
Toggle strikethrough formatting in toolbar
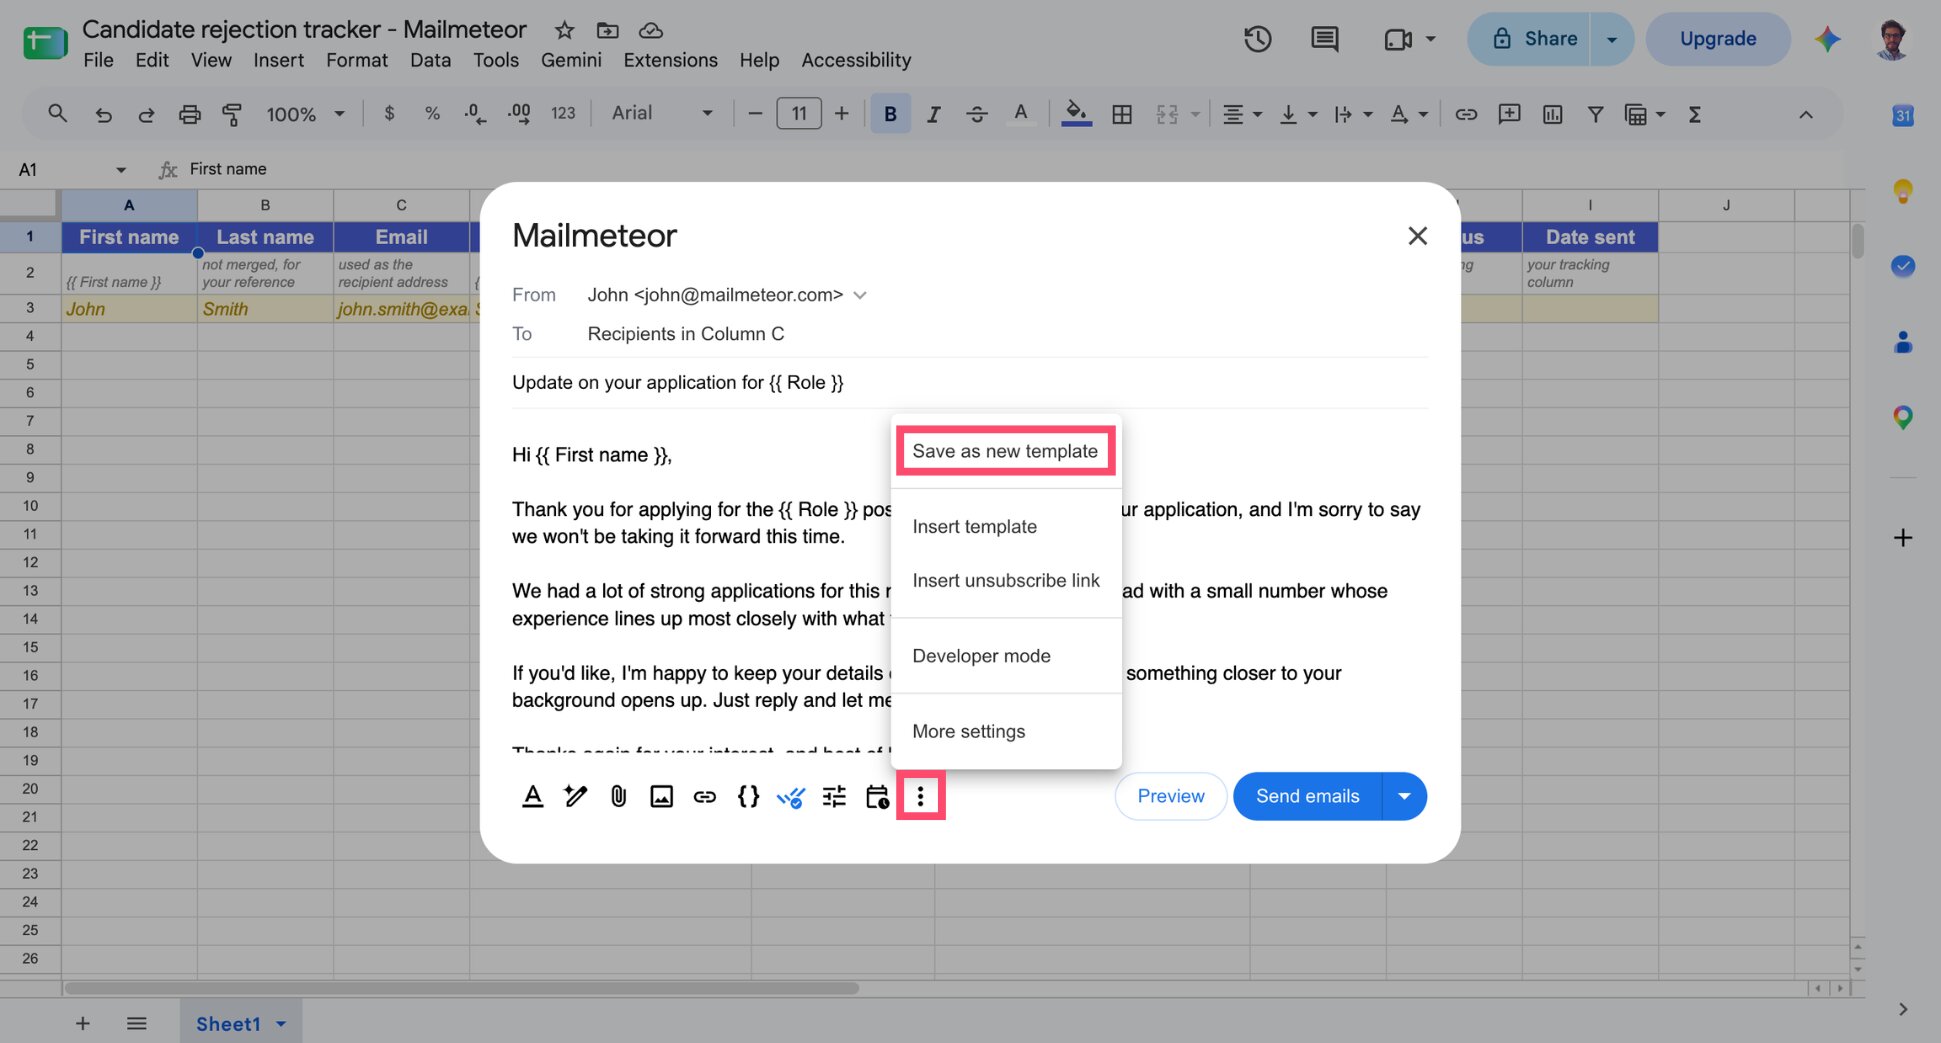(x=977, y=114)
